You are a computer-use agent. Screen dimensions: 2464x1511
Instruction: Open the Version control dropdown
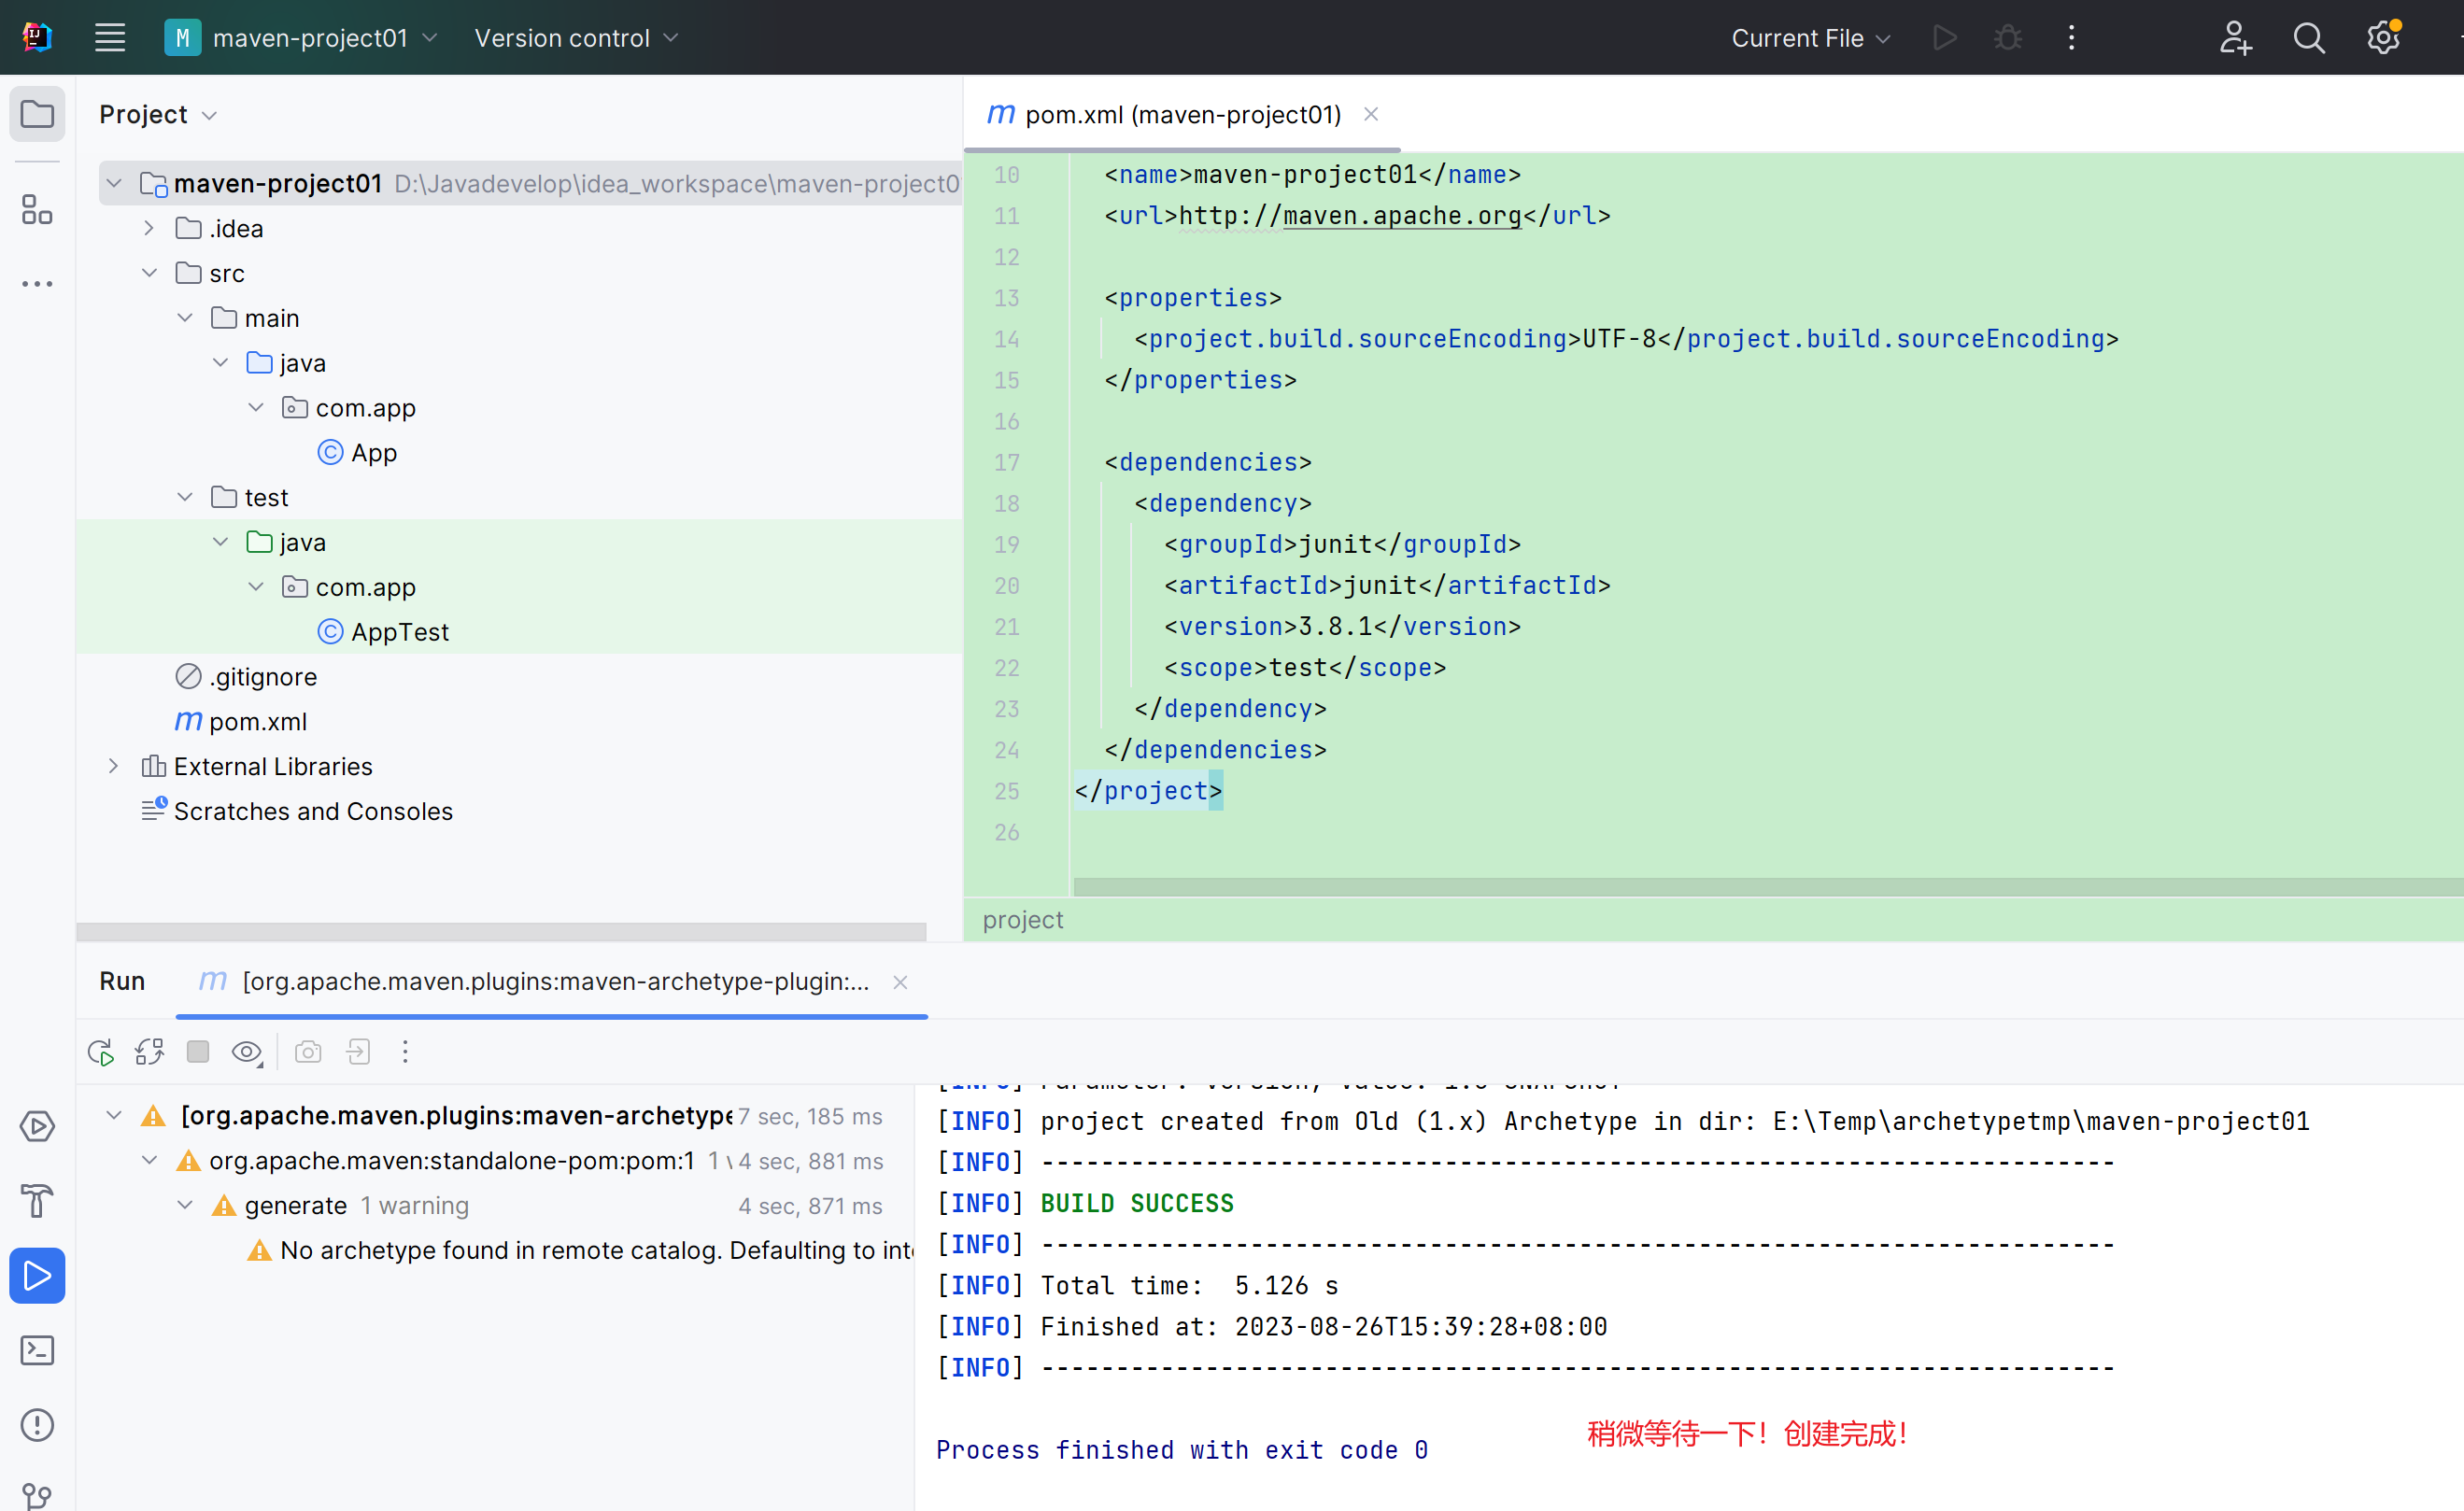[x=576, y=38]
